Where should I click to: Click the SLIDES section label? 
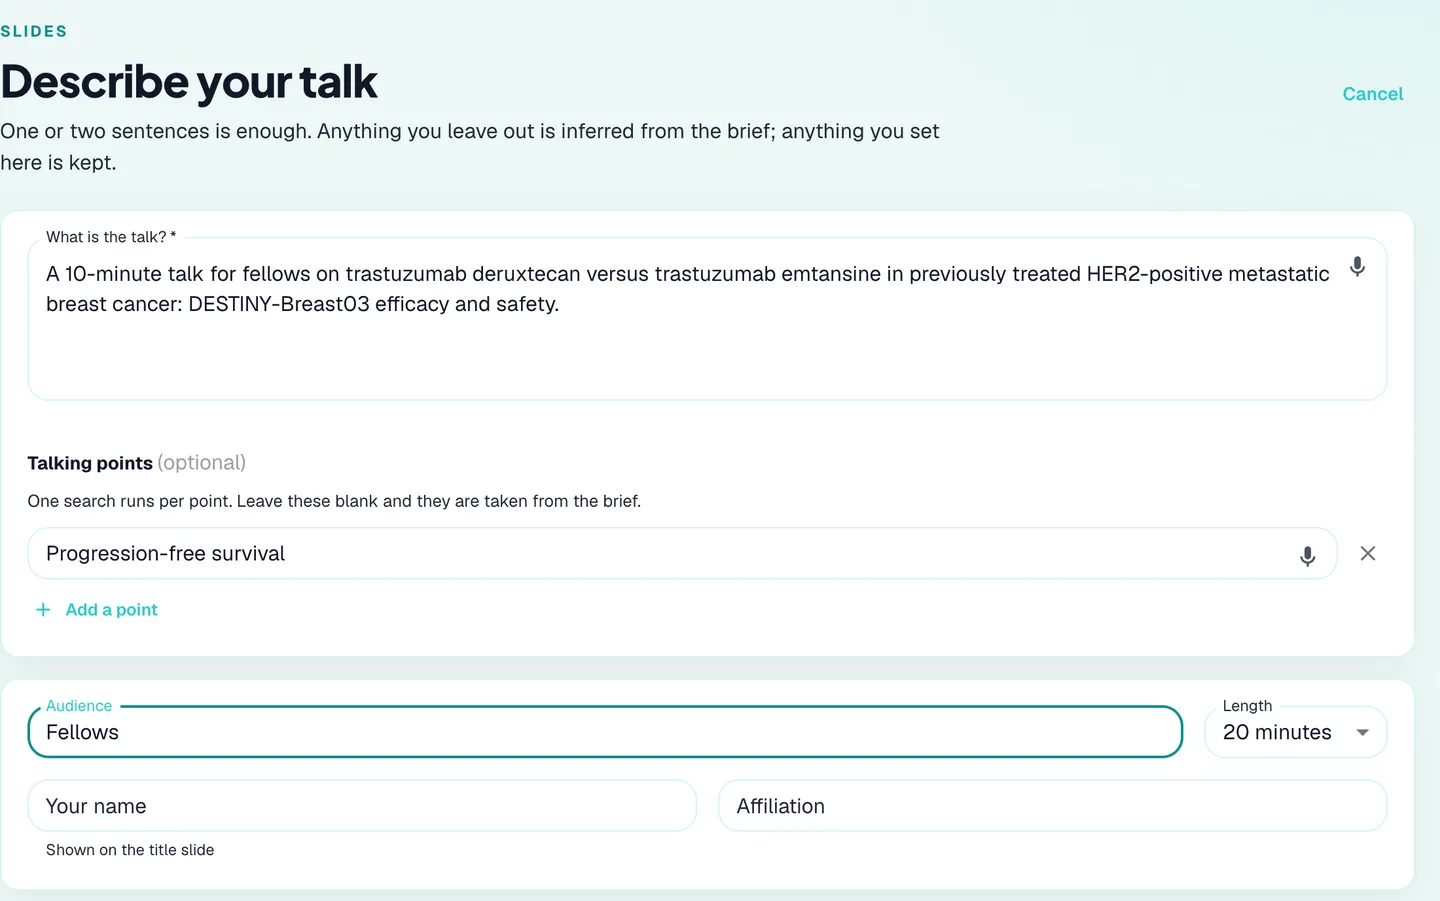point(34,31)
